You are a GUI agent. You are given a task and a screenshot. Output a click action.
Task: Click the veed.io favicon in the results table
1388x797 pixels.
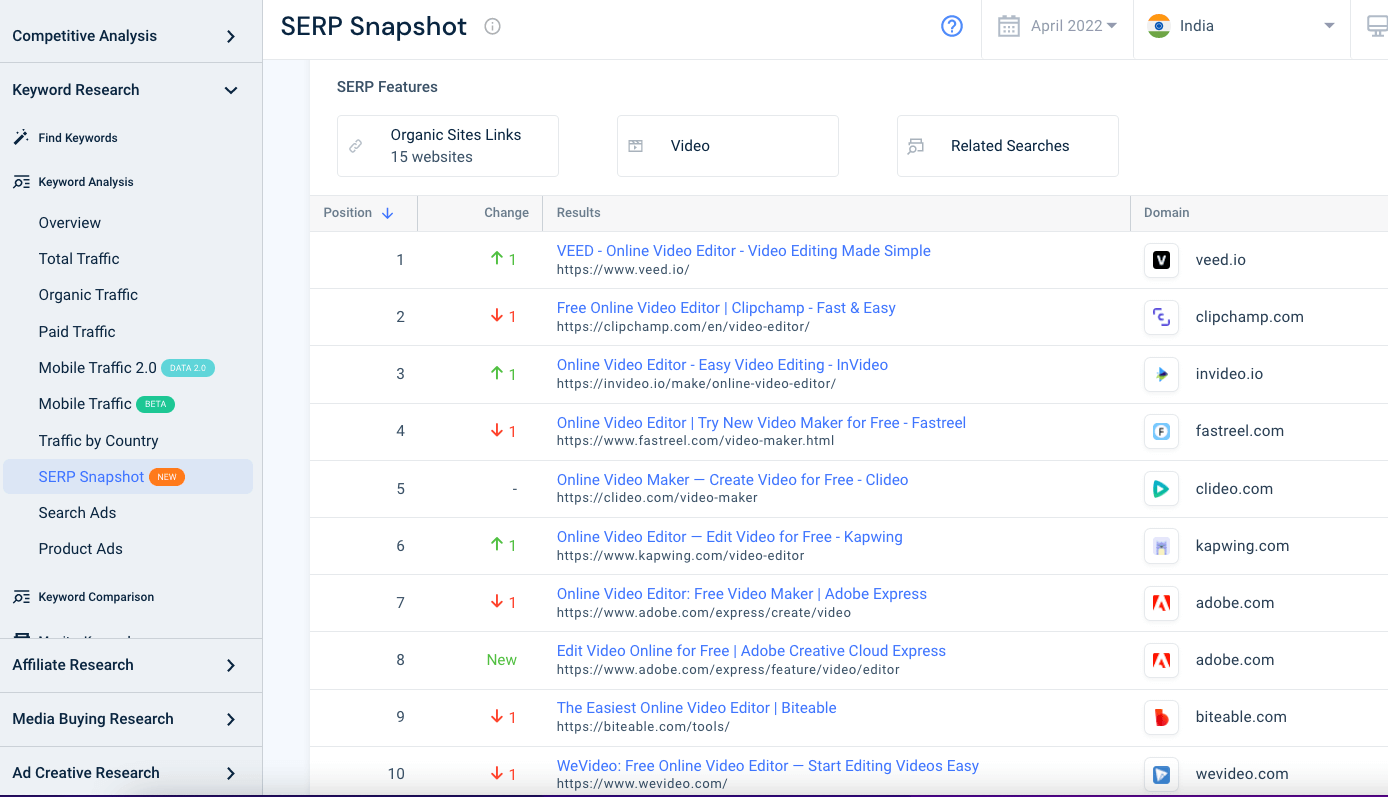pyautogui.click(x=1161, y=259)
